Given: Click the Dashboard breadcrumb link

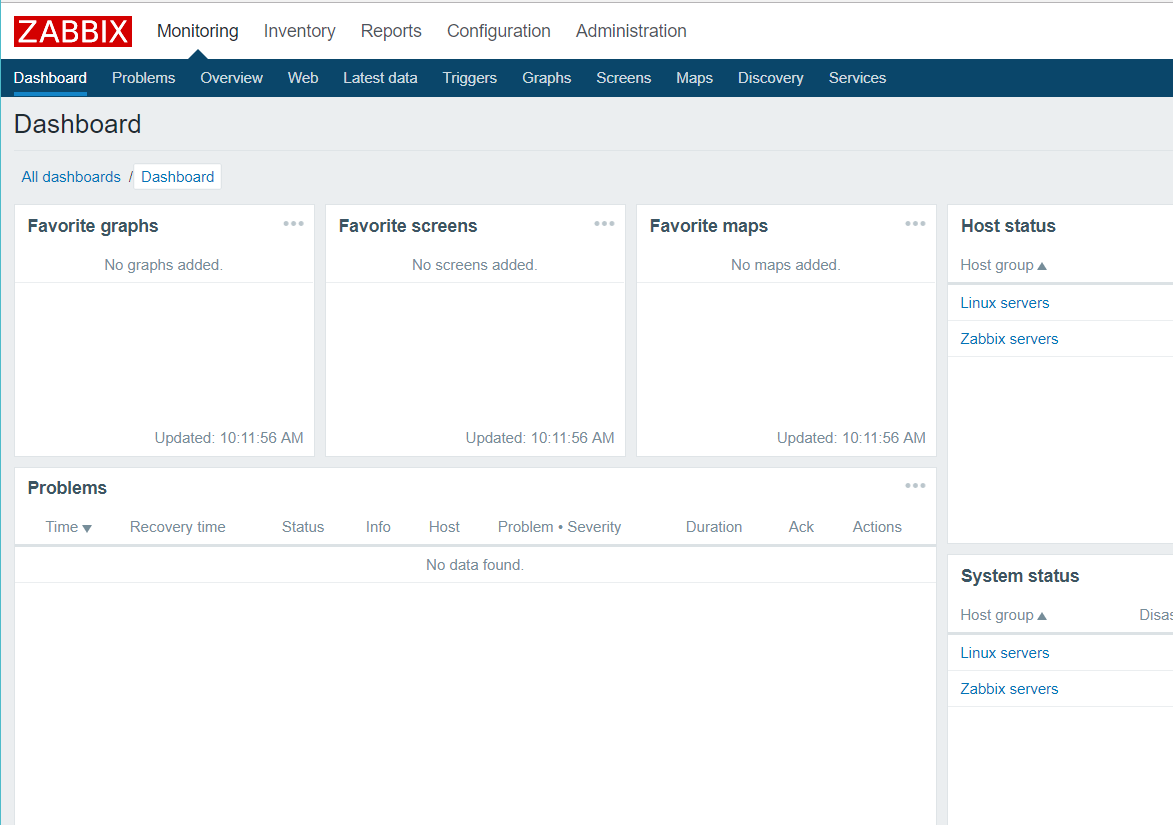Looking at the screenshot, I should pyautogui.click(x=177, y=177).
